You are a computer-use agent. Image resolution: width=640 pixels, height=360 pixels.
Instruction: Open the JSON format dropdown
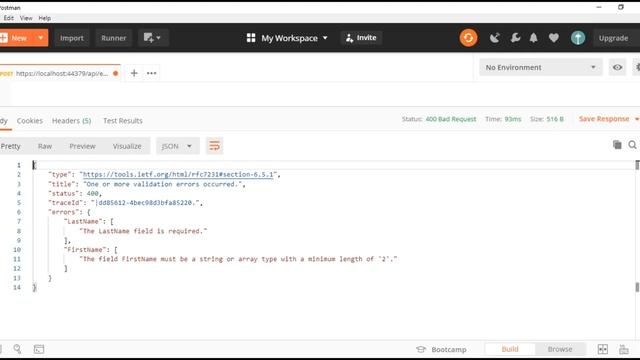tap(178, 146)
